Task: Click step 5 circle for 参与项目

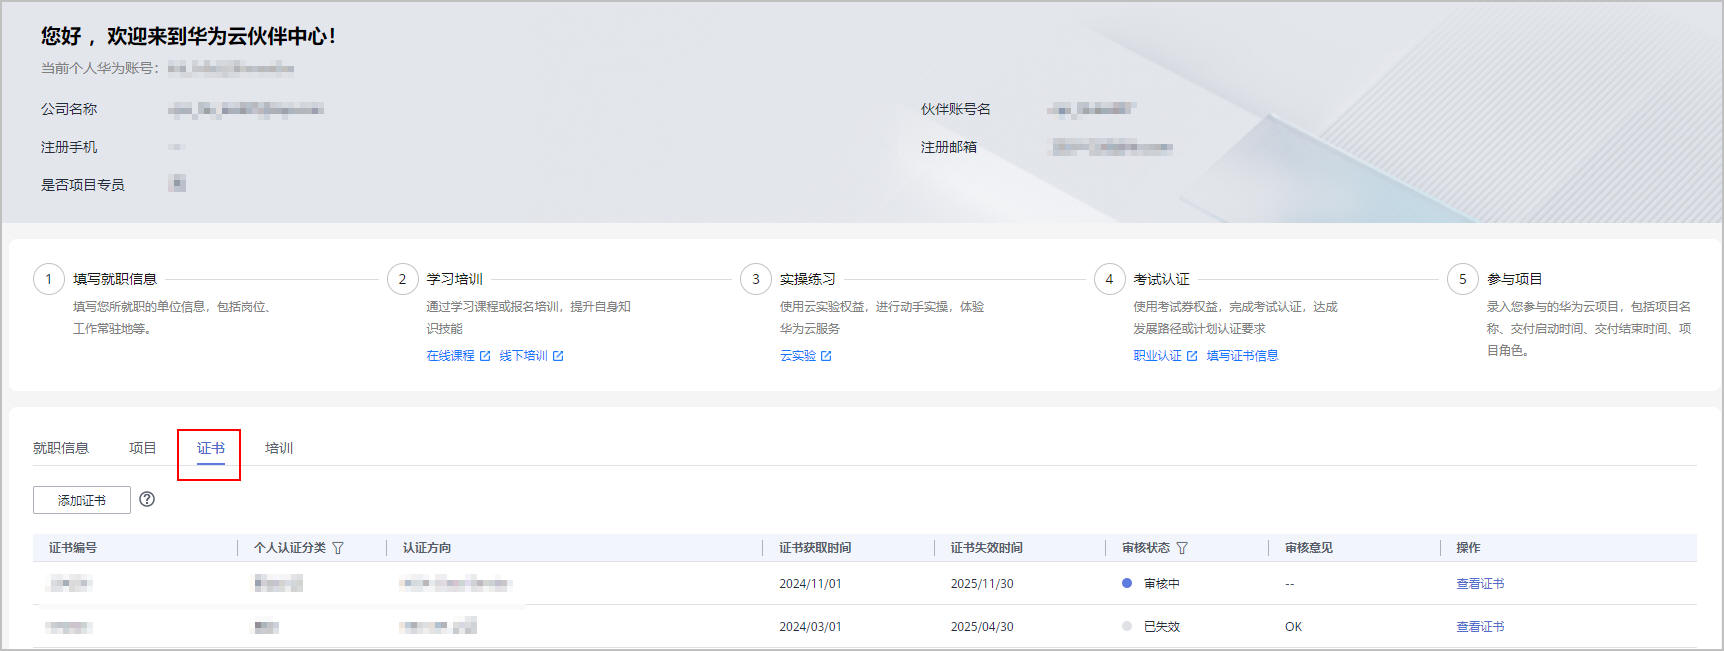Action: point(1463,279)
